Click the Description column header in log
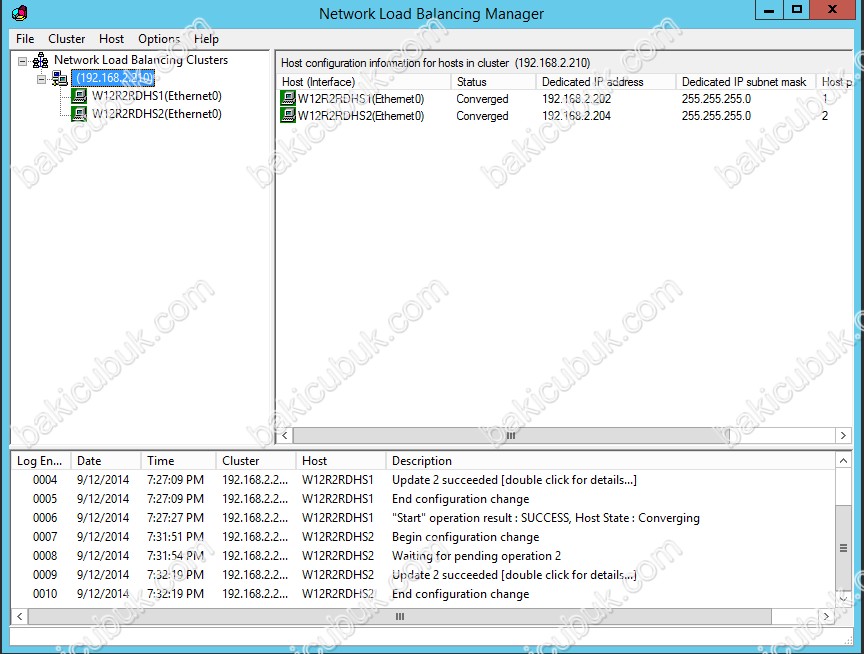The width and height of the screenshot is (864, 654). point(611,461)
